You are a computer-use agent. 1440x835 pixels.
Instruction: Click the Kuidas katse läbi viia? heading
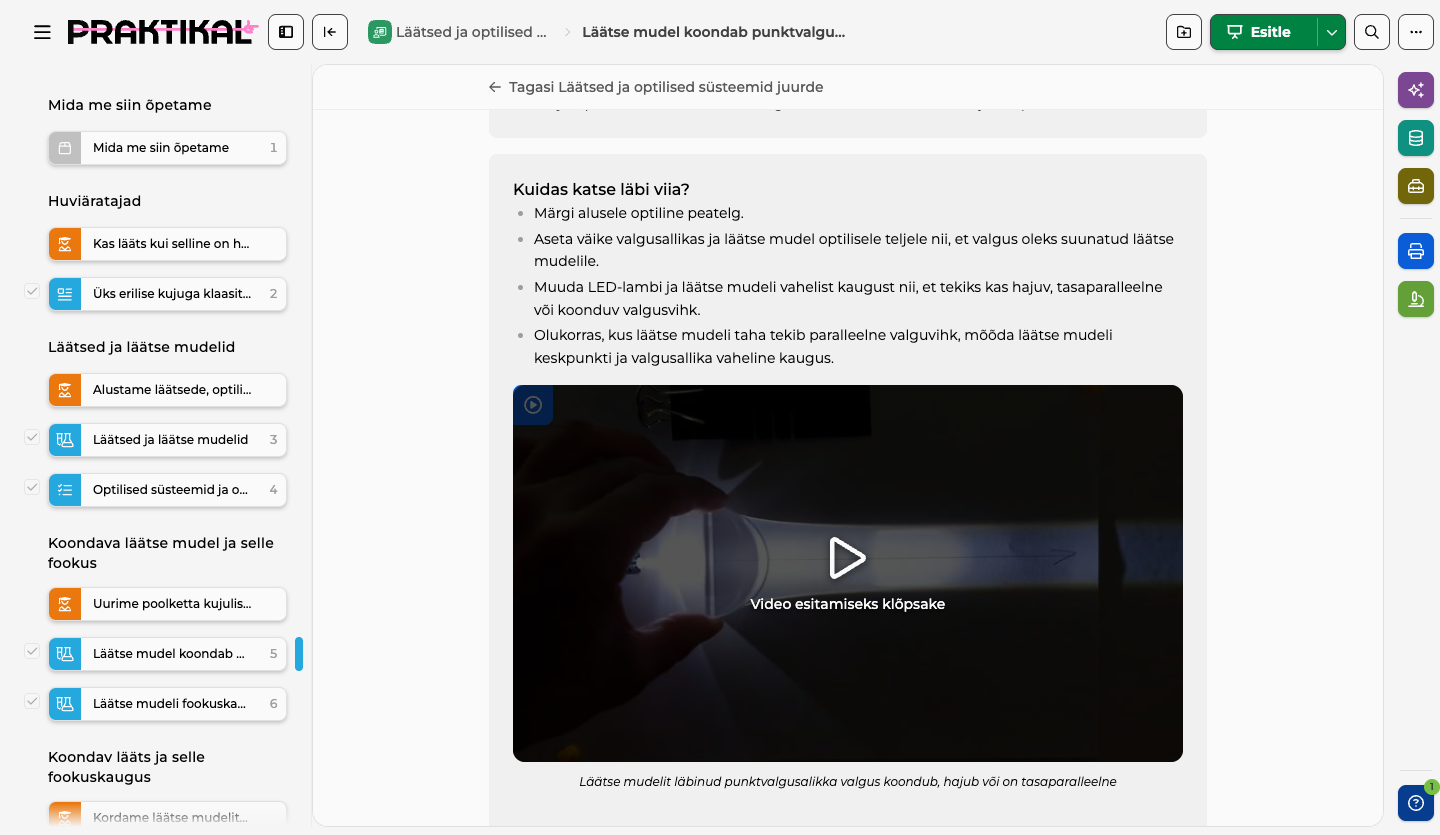[x=601, y=189]
